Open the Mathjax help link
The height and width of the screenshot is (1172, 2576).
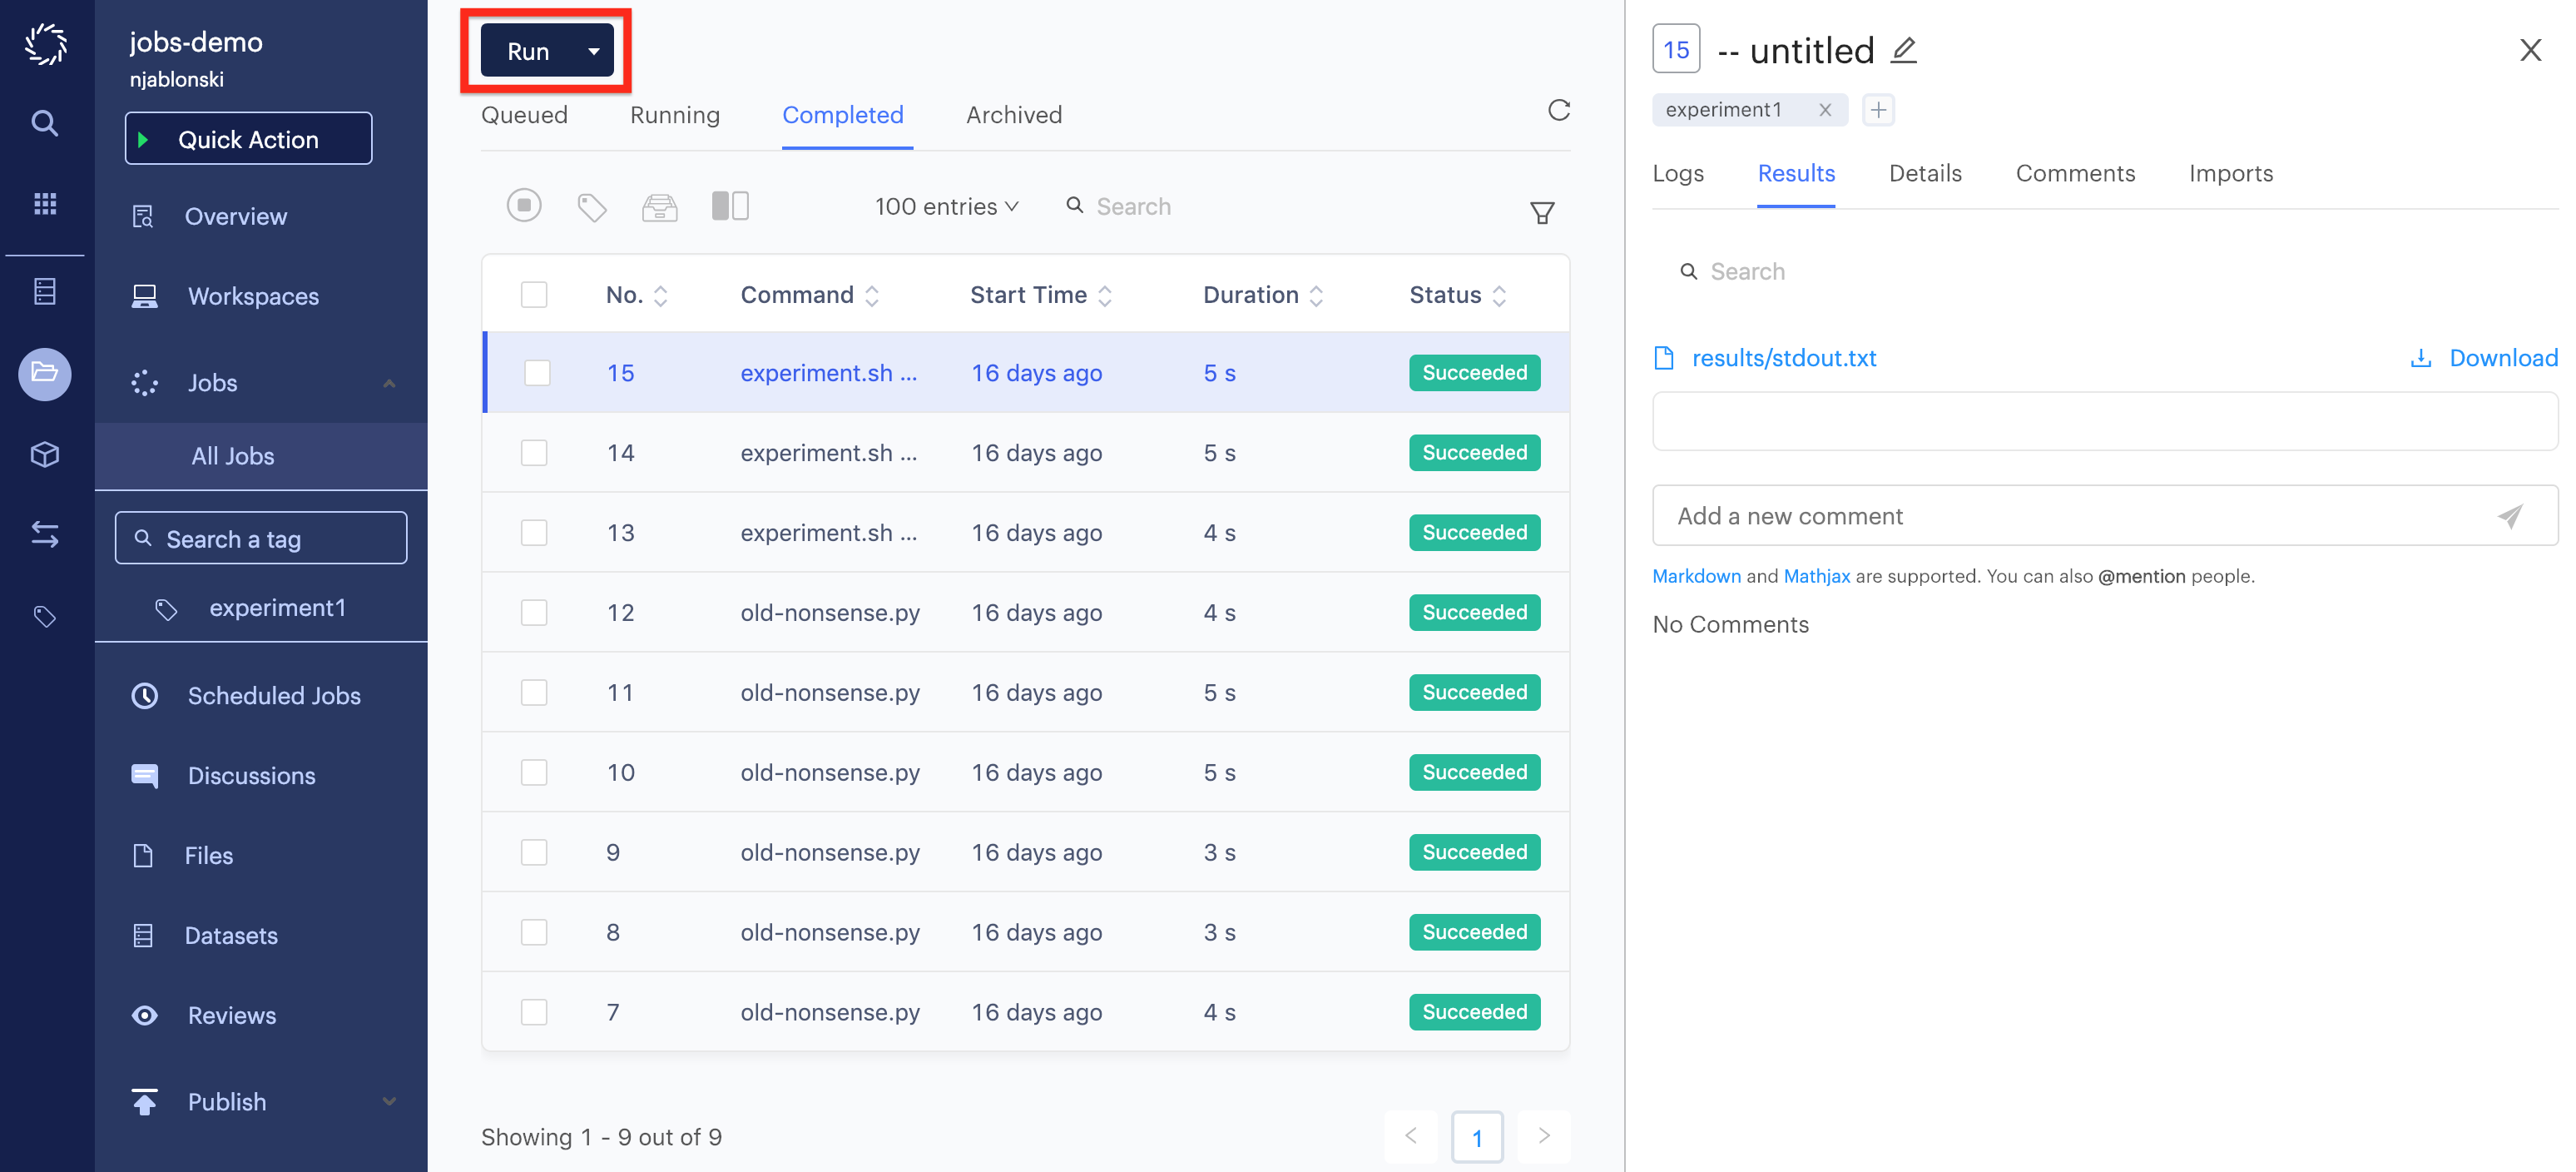[x=1817, y=577]
